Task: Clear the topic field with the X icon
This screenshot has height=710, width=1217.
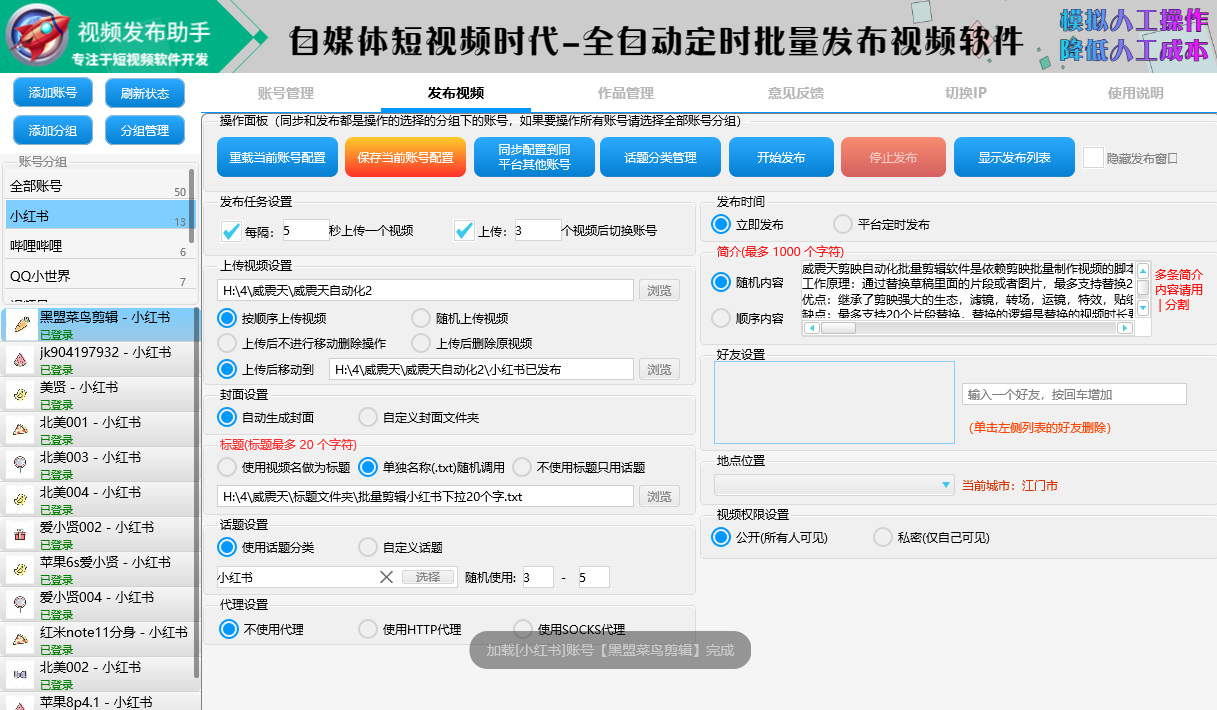Action: coord(386,577)
